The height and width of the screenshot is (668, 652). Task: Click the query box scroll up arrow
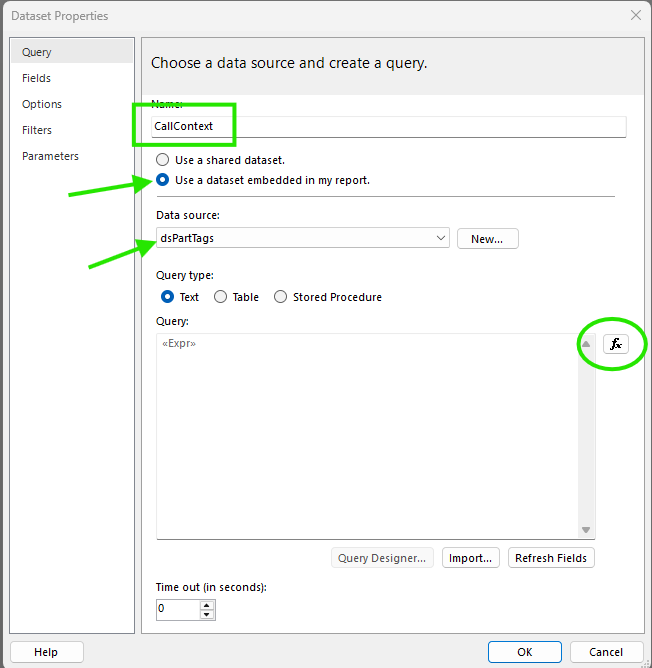pyautogui.click(x=586, y=344)
